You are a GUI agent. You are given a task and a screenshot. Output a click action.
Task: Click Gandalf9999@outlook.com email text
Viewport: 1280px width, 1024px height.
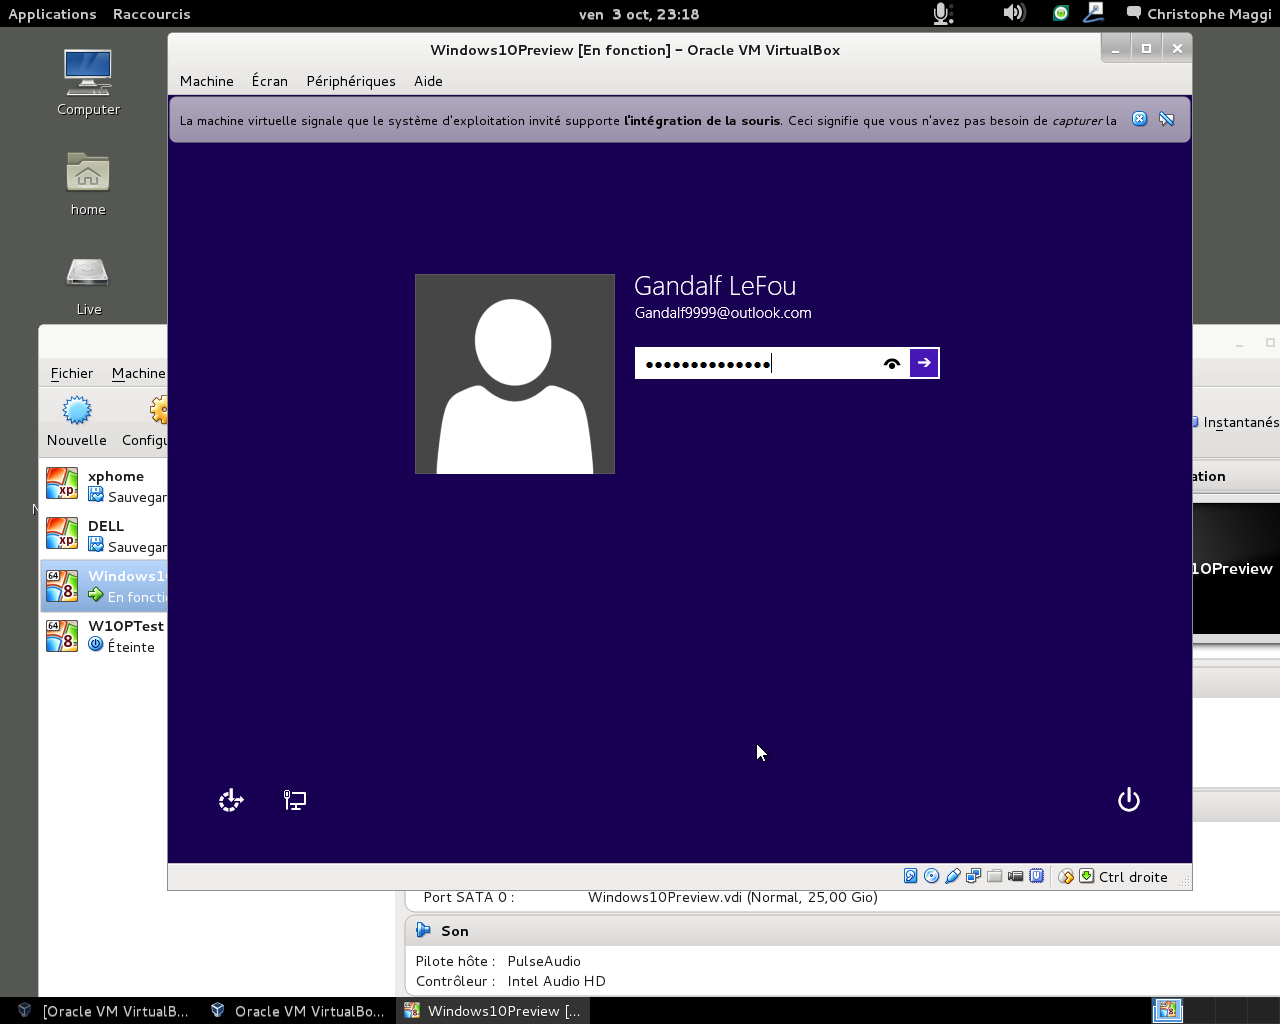point(723,313)
